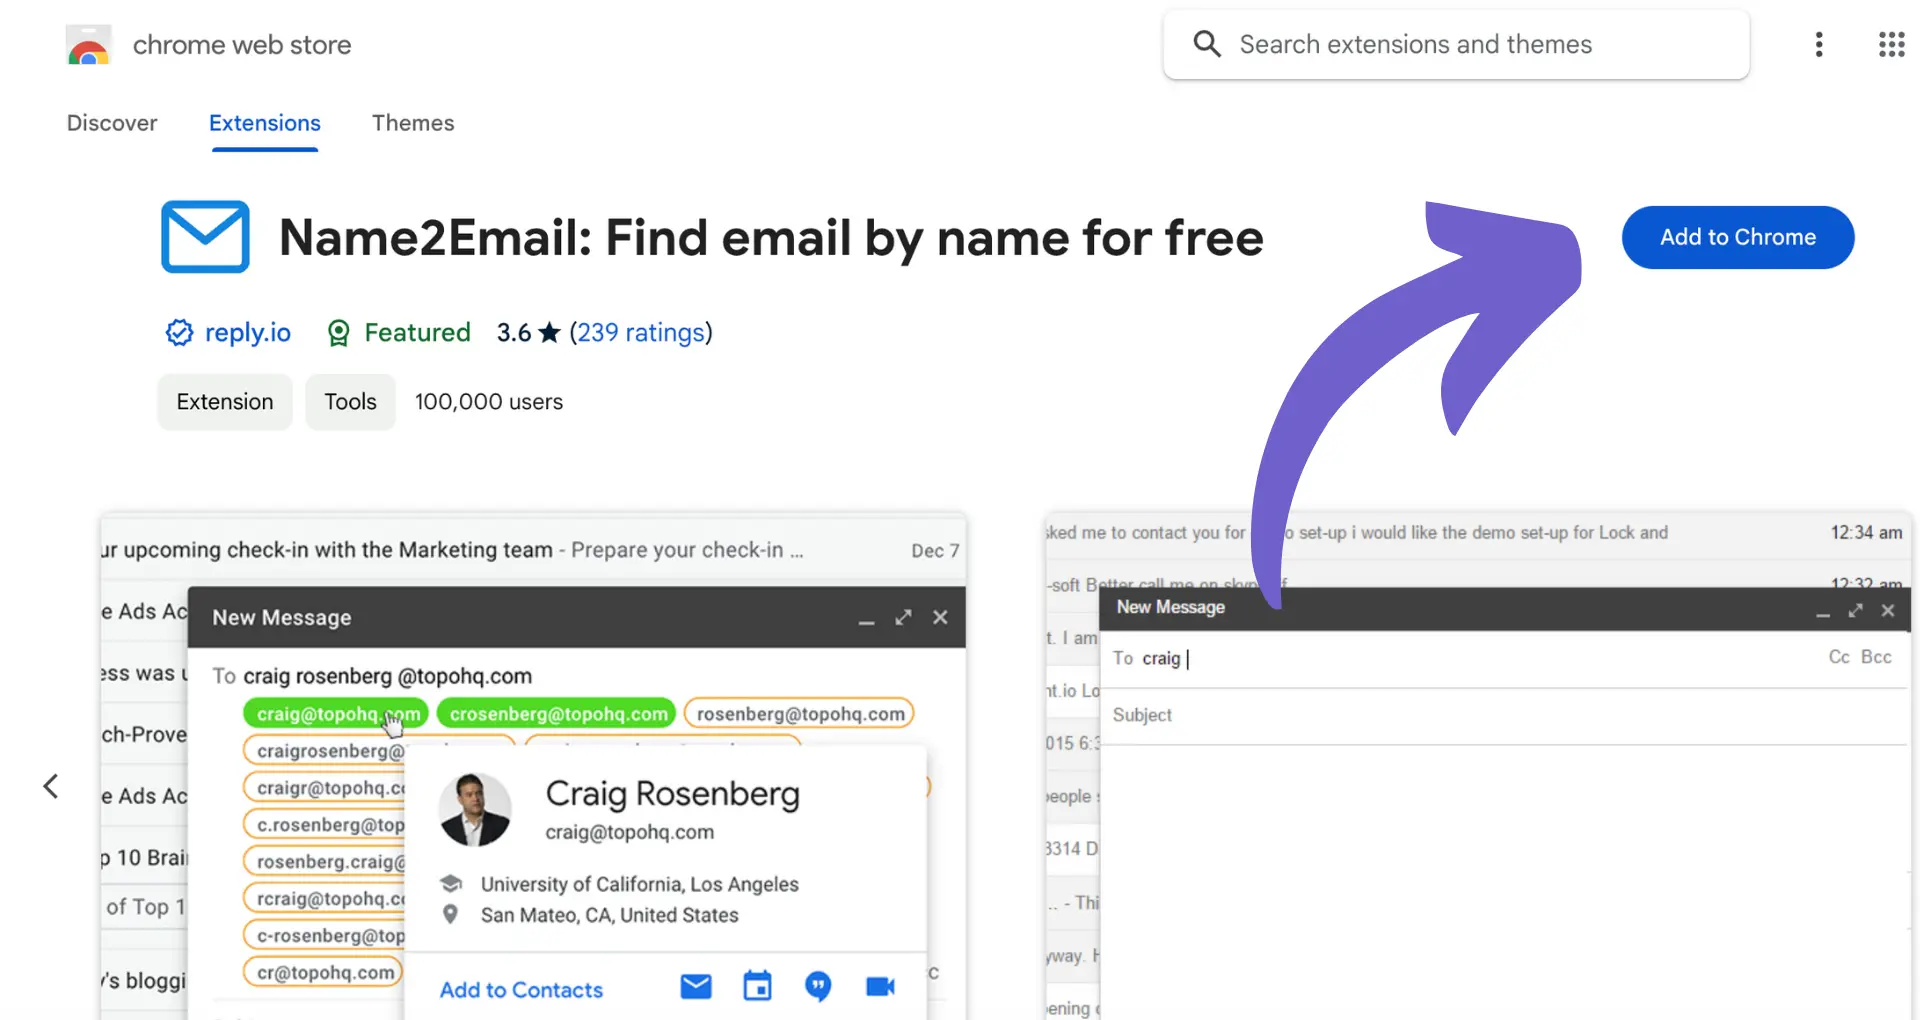The image size is (1920, 1020).
Task: Click the email icon in contact card
Action: click(696, 987)
